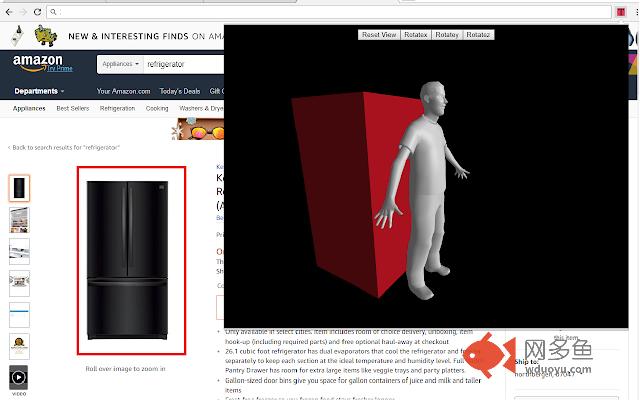Click into the browser address bar
The width and height of the screenshot is (640, 400).
point(329,12)
